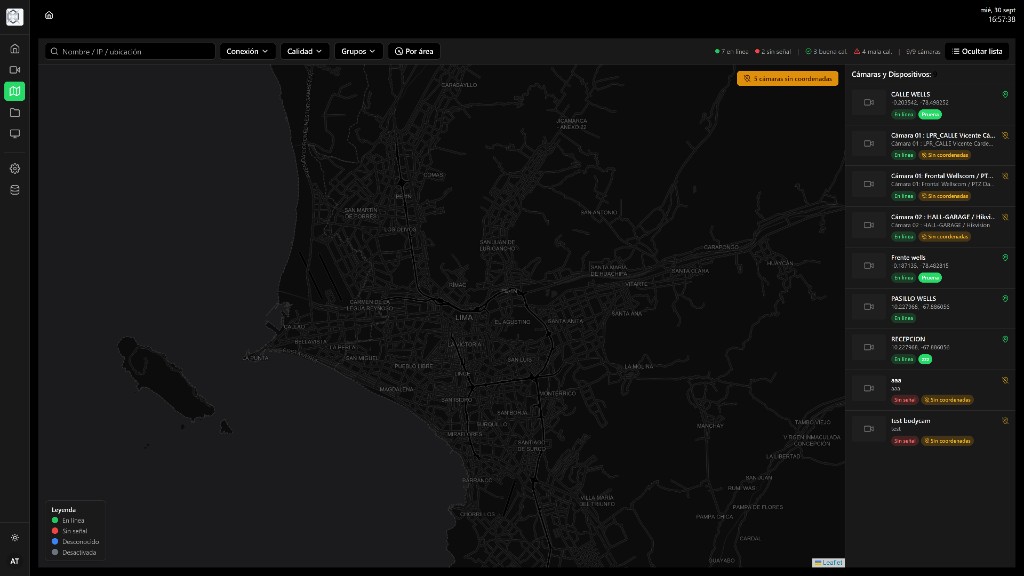Click the LIMA label on the map
1024x576 pixels.
coord(464,317)
